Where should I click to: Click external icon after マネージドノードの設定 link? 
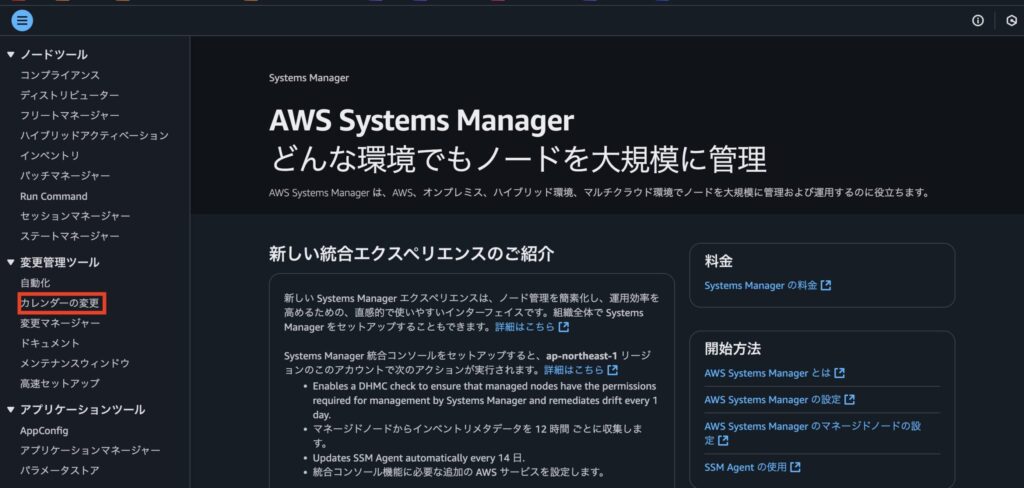point(723,441)
